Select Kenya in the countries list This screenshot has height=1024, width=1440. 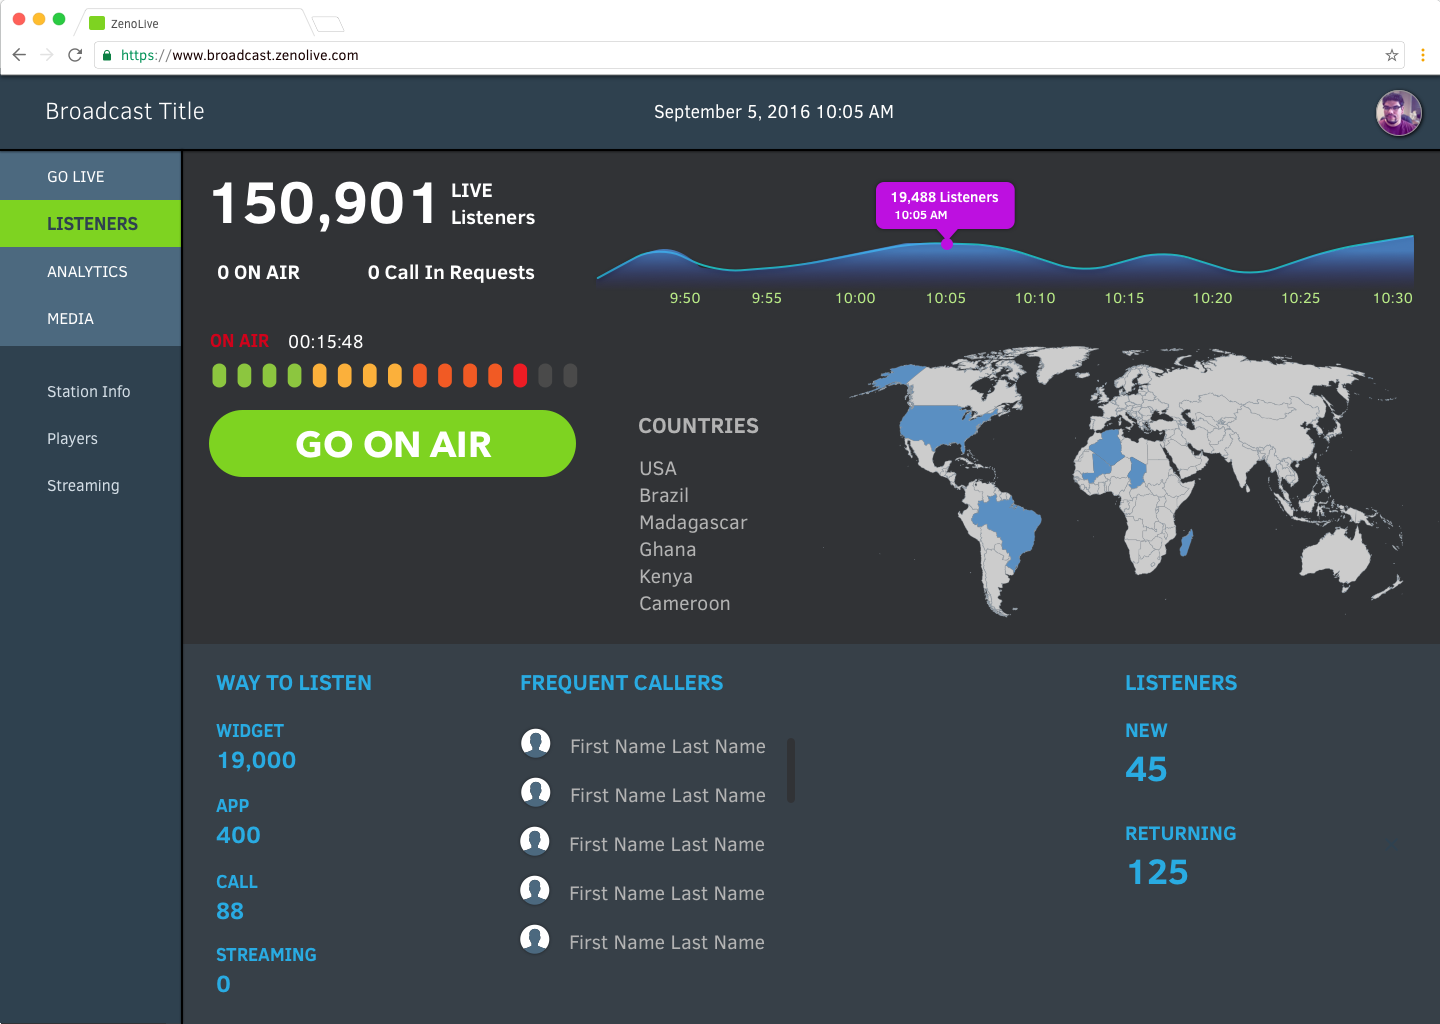point(666,576)
